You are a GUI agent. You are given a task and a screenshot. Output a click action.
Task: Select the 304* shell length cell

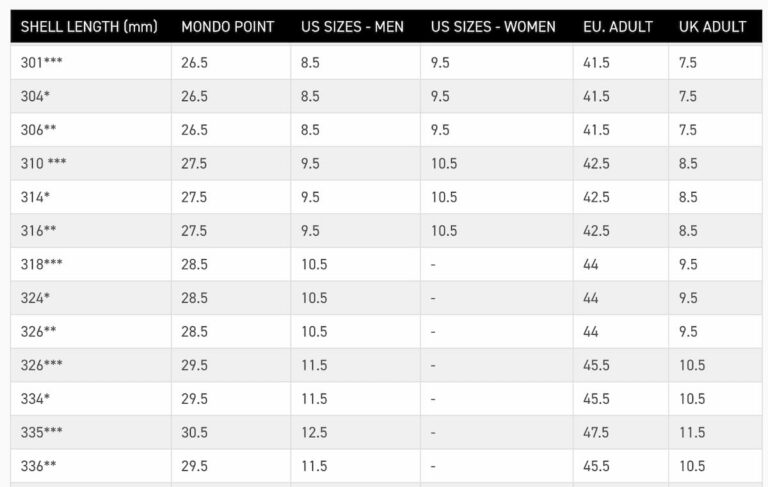click(x=35, y=97)
